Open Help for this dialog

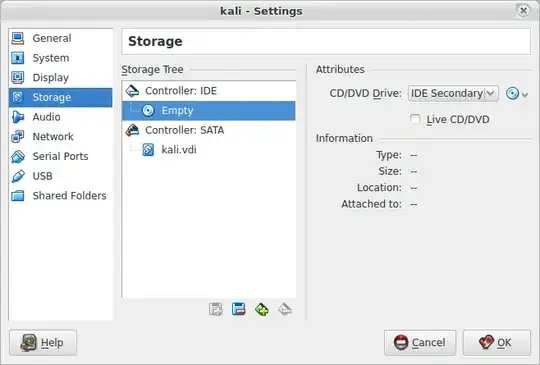(x=43, y=343)
